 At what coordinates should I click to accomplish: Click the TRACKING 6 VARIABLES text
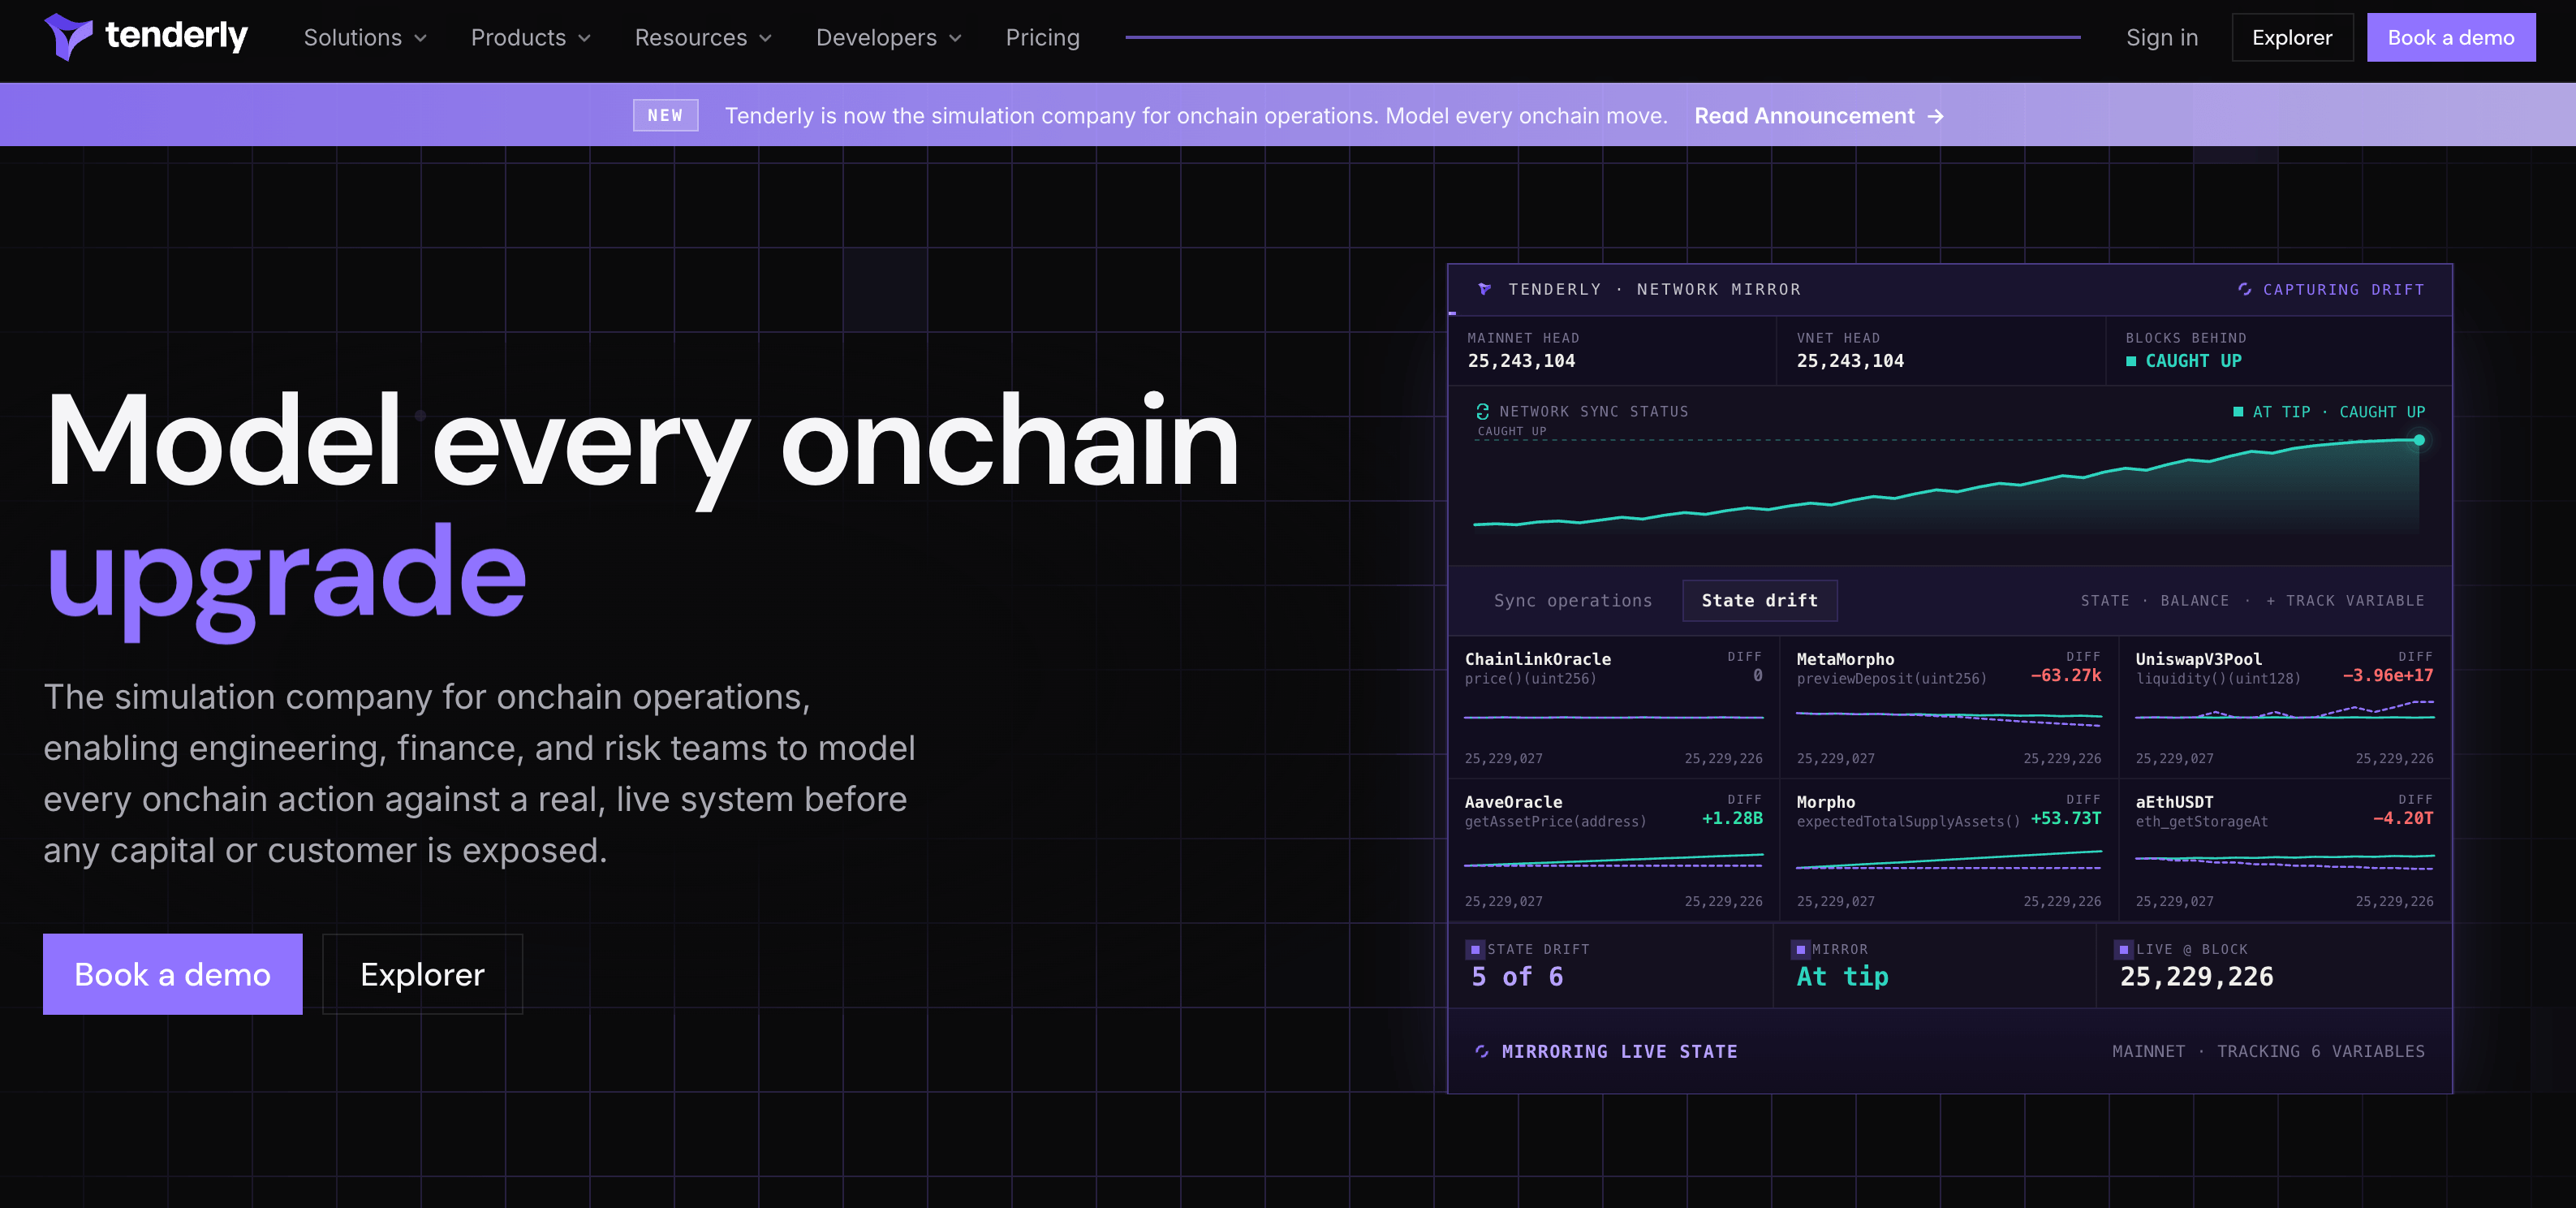2320,1051
